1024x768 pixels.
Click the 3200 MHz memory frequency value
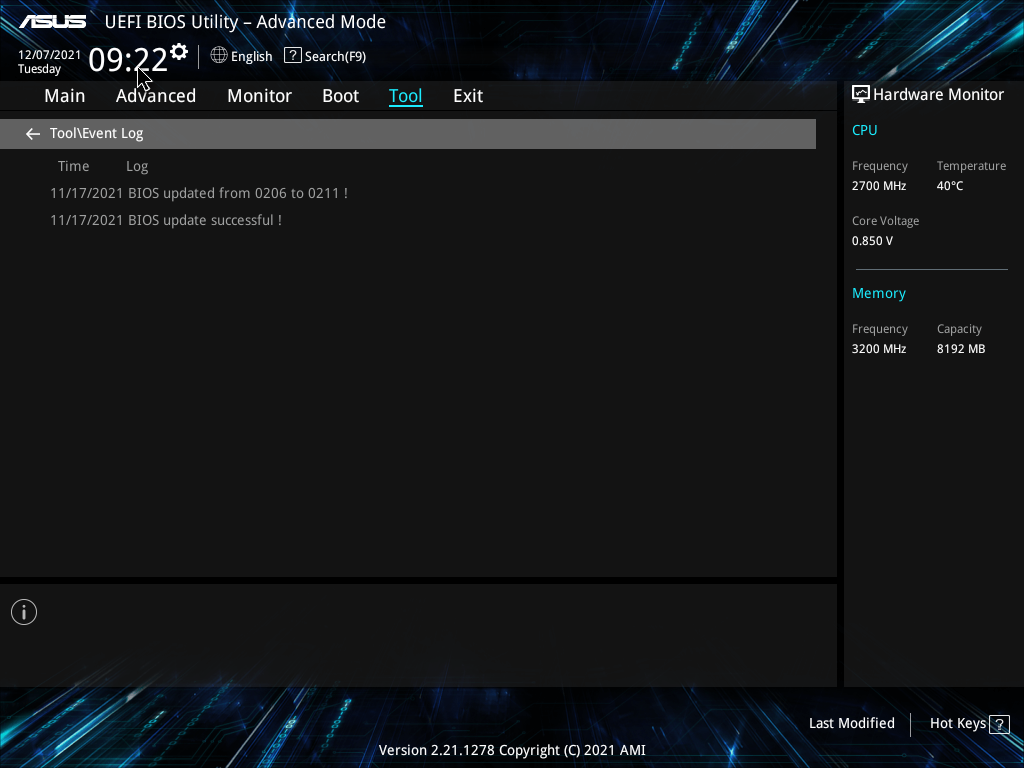[879, 349]
